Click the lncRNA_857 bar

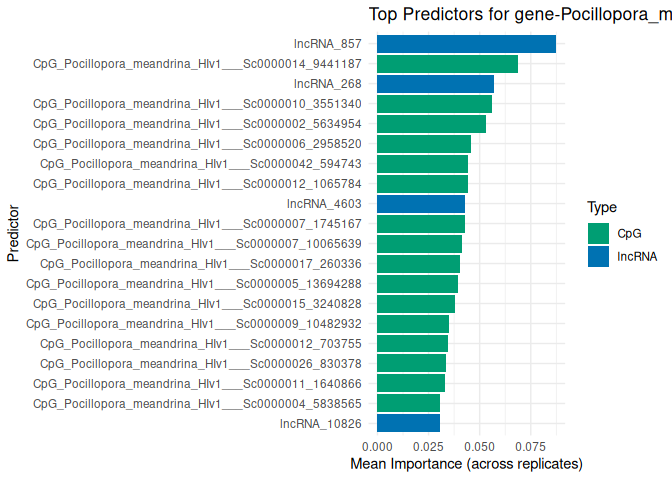coord(466,44)
